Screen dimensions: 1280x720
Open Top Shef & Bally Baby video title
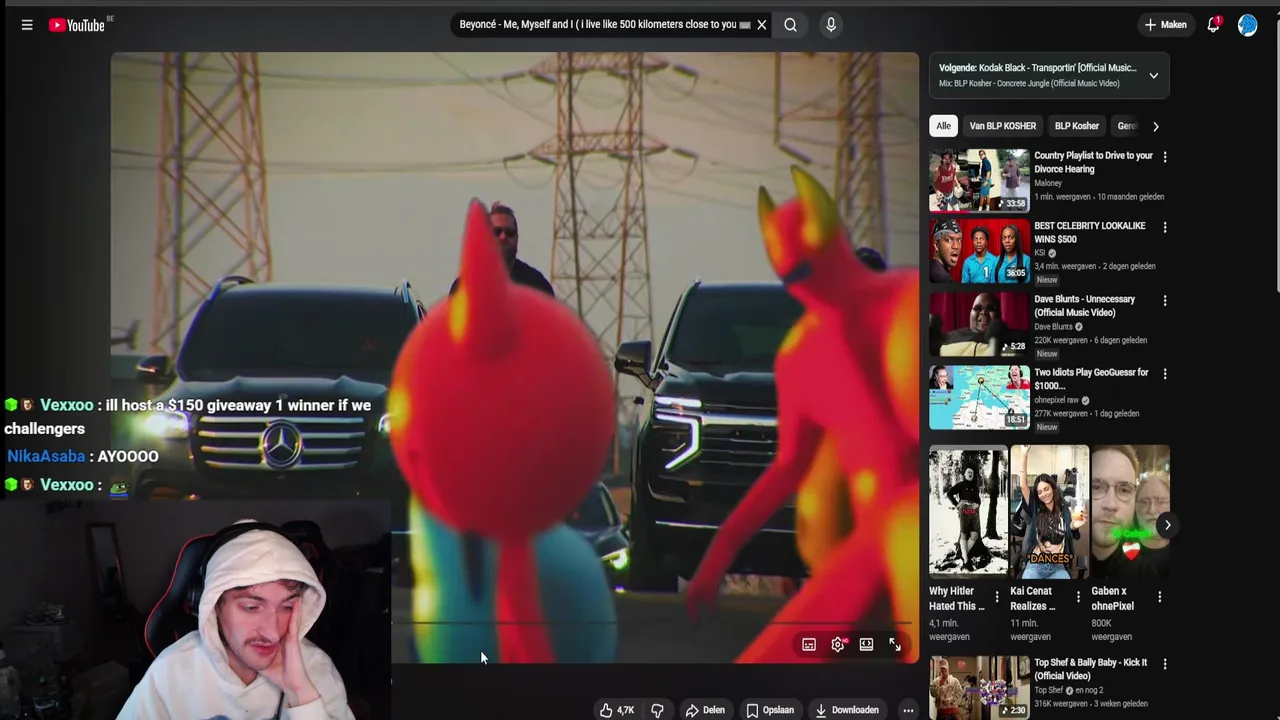coord(1090,669)
